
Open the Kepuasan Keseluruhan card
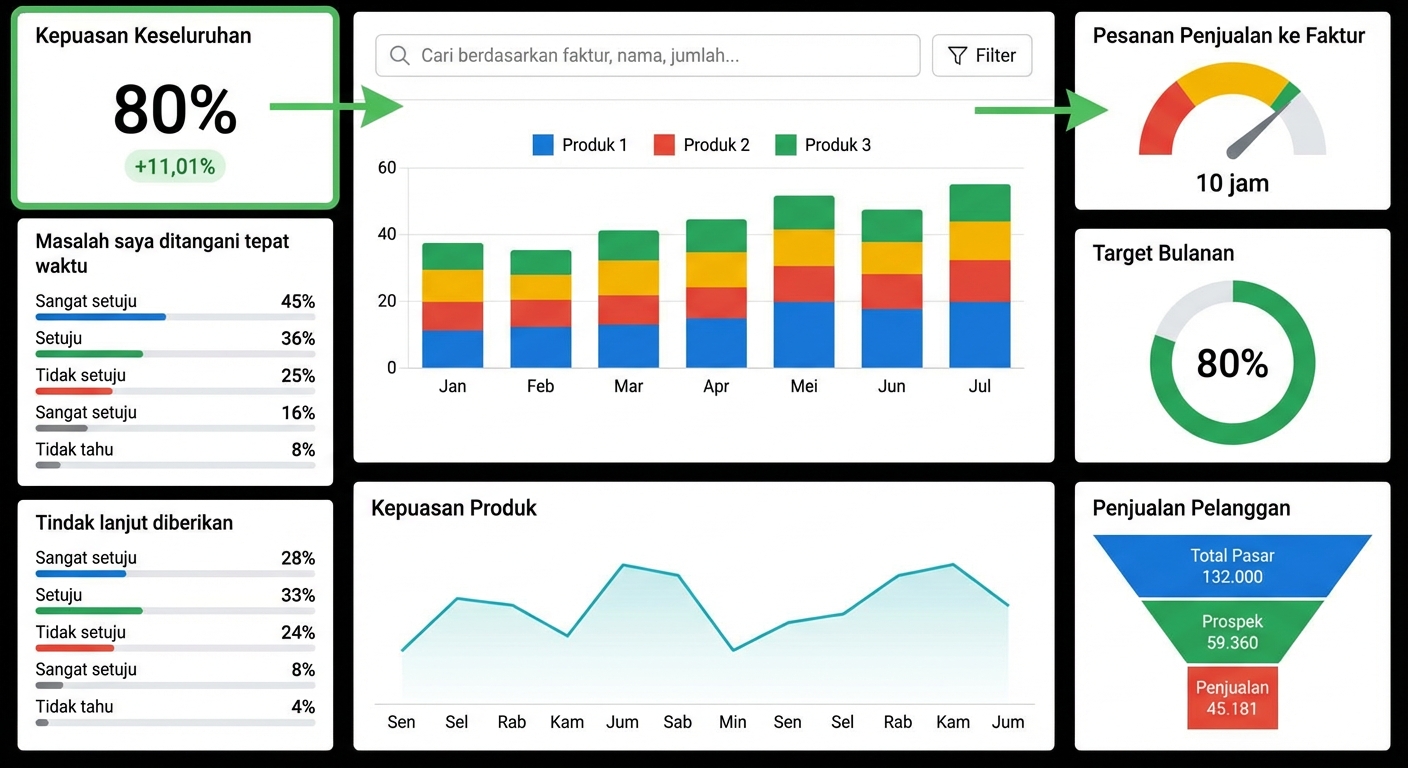(x=175, y=108)
